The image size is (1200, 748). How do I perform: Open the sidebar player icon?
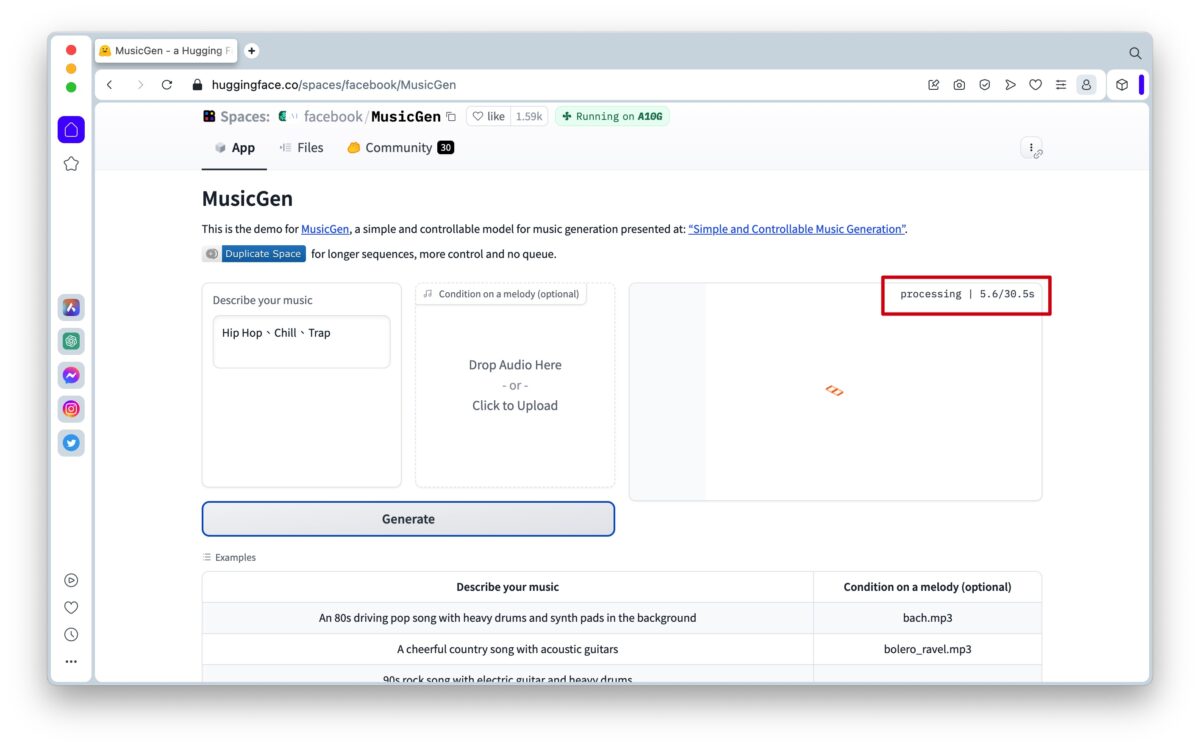coord(71,580)
